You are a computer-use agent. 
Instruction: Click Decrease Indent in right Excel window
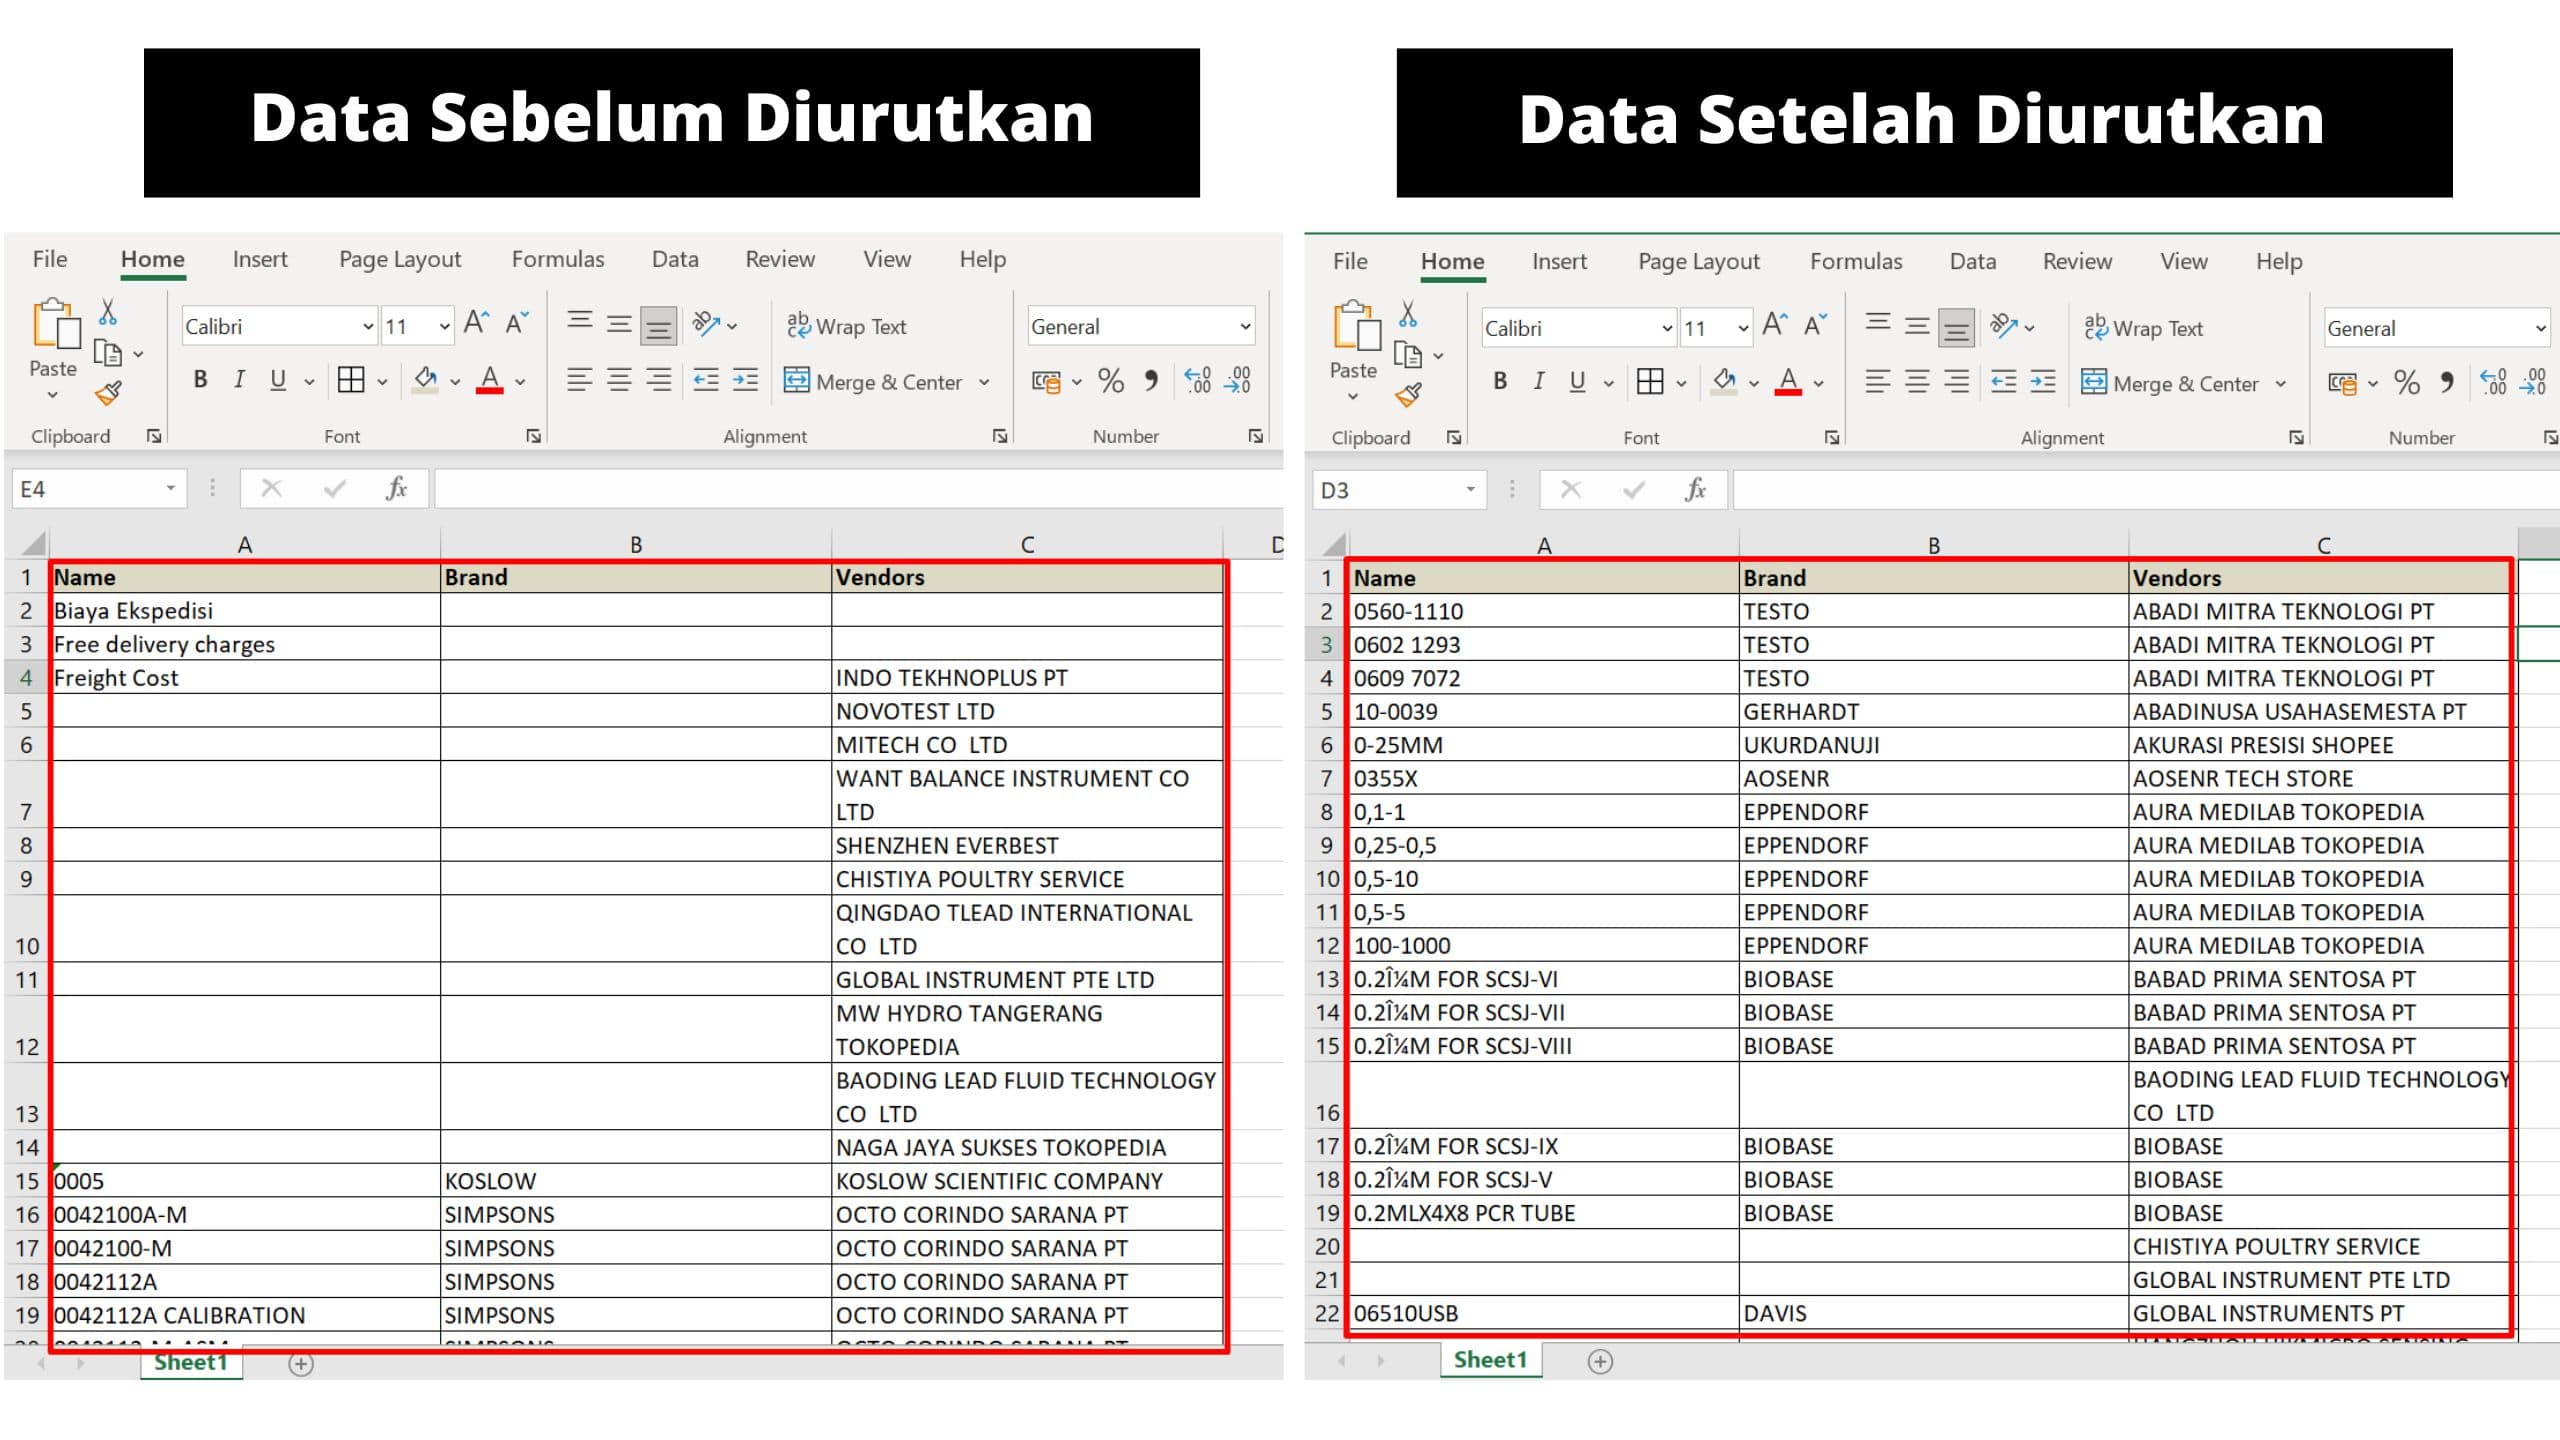click(2004, 382)
